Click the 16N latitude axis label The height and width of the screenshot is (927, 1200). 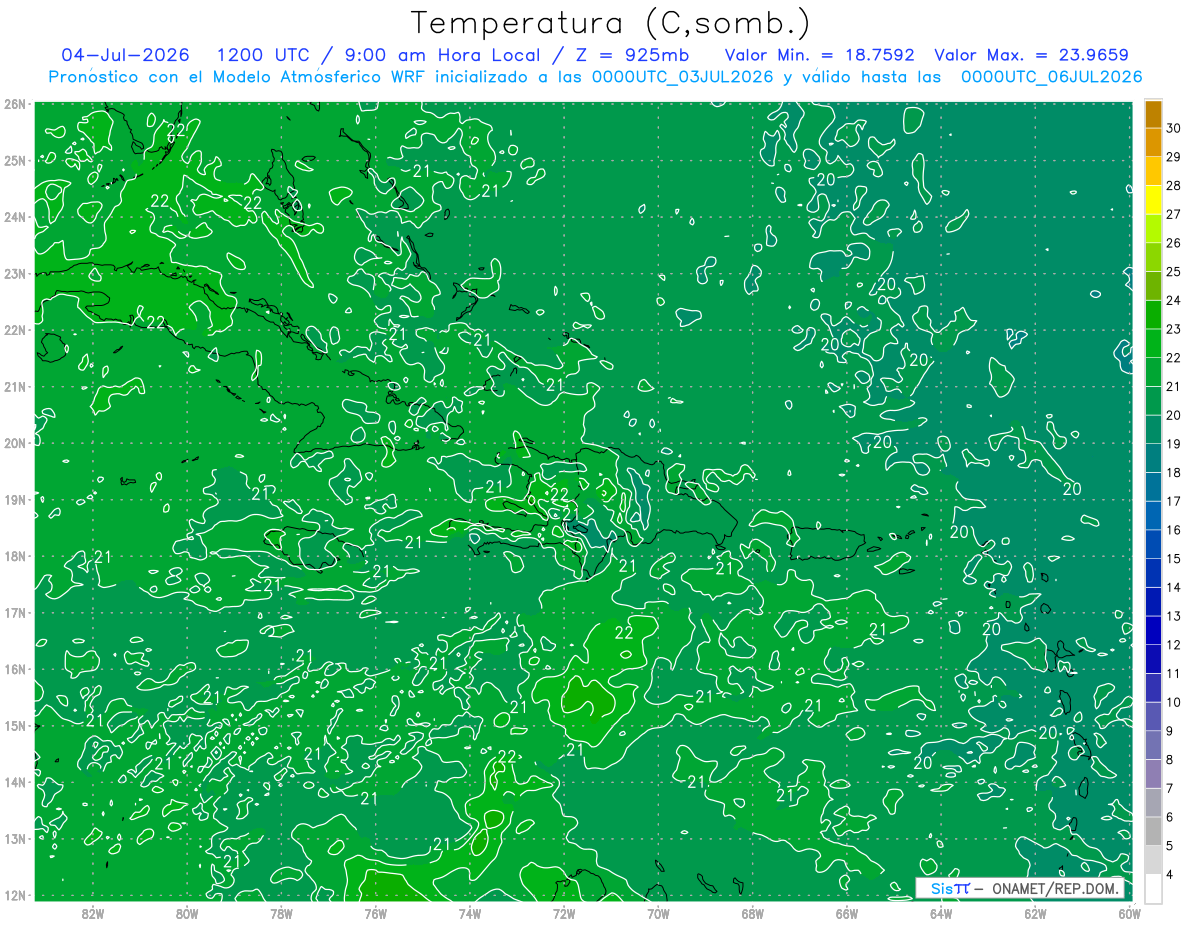pos(16,669)
